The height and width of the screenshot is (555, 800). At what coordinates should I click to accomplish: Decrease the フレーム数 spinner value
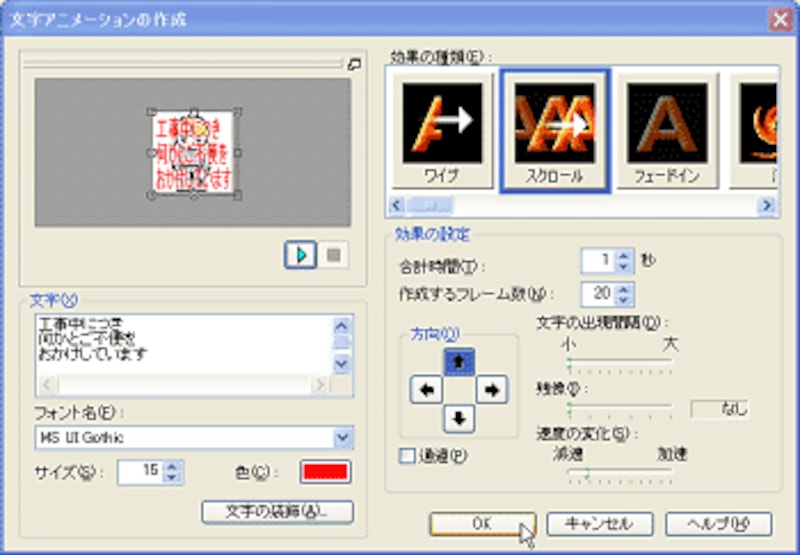(624, 300)
